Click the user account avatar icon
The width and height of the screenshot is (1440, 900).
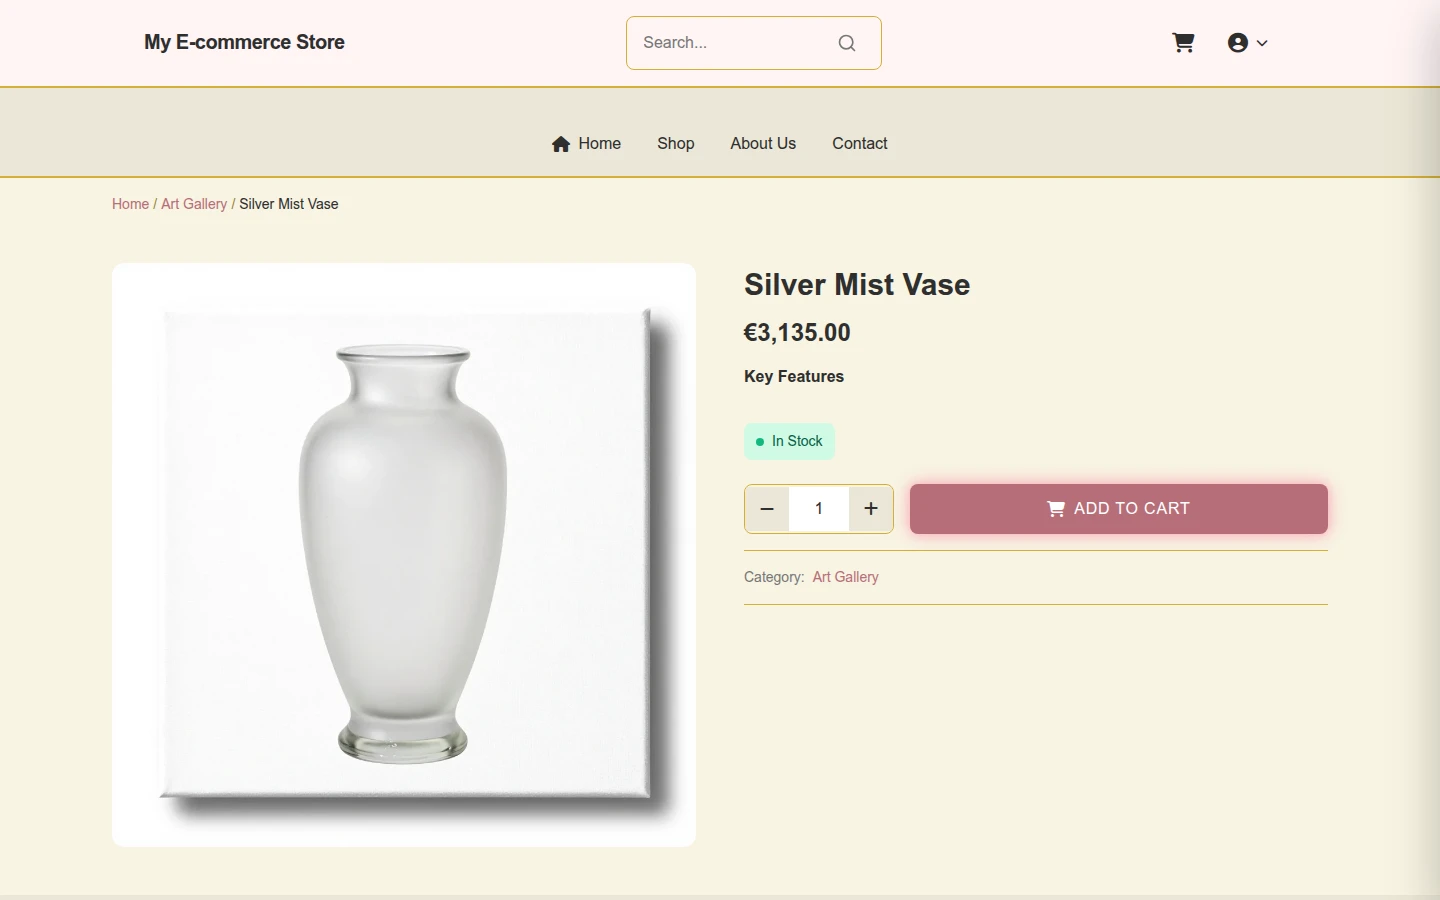(1238, 43)
